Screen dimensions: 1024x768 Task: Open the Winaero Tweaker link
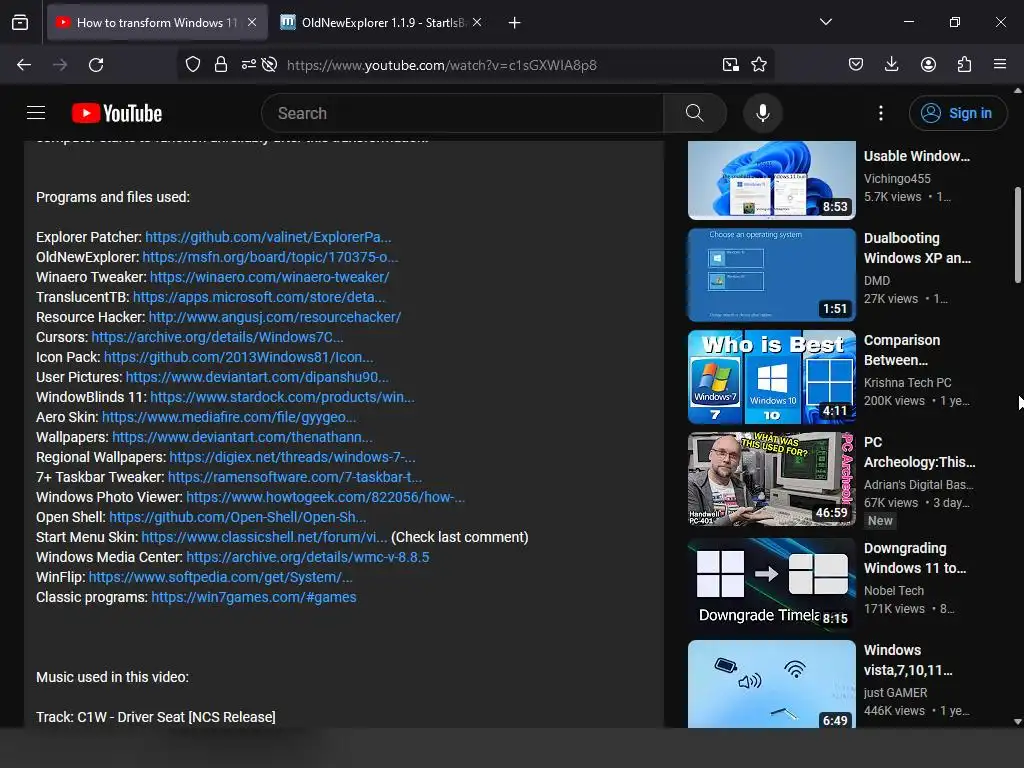(270, 277)
